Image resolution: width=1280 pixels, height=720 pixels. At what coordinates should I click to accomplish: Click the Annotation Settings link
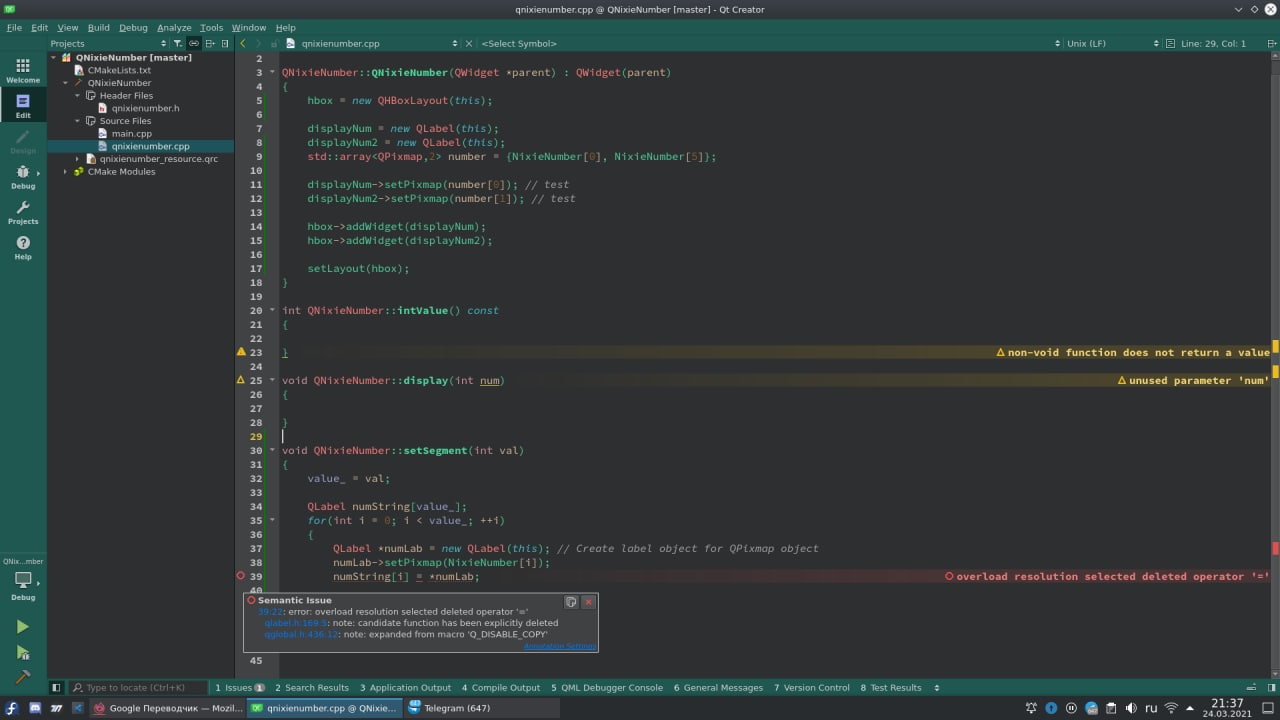559,646
